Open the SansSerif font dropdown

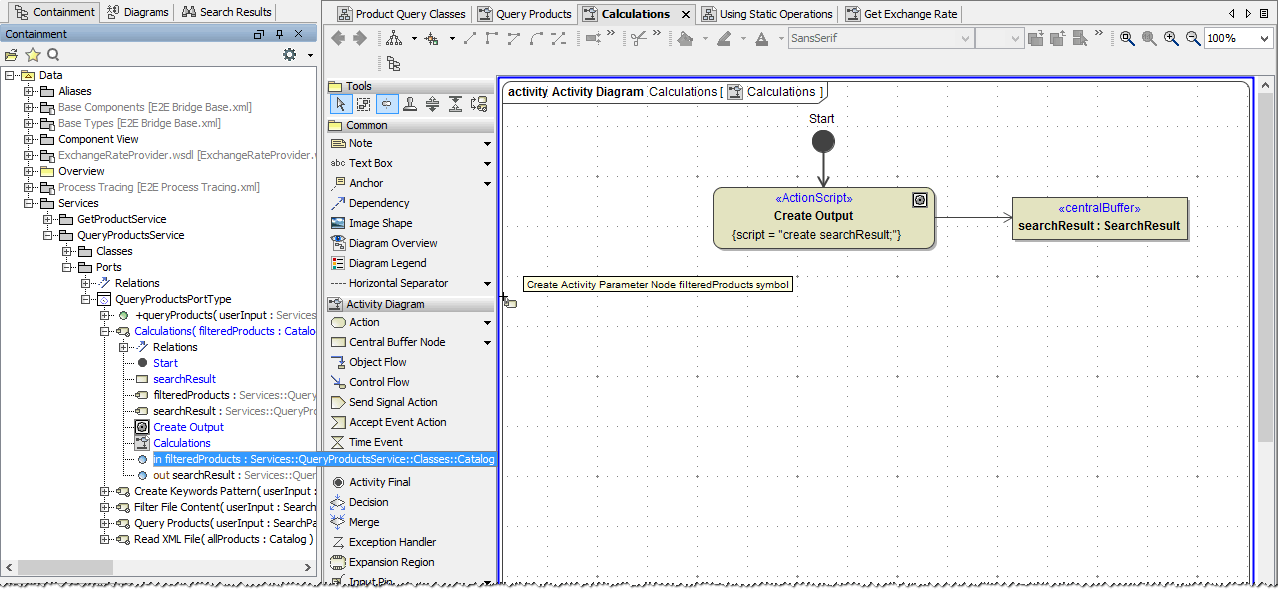click(966, 37)
